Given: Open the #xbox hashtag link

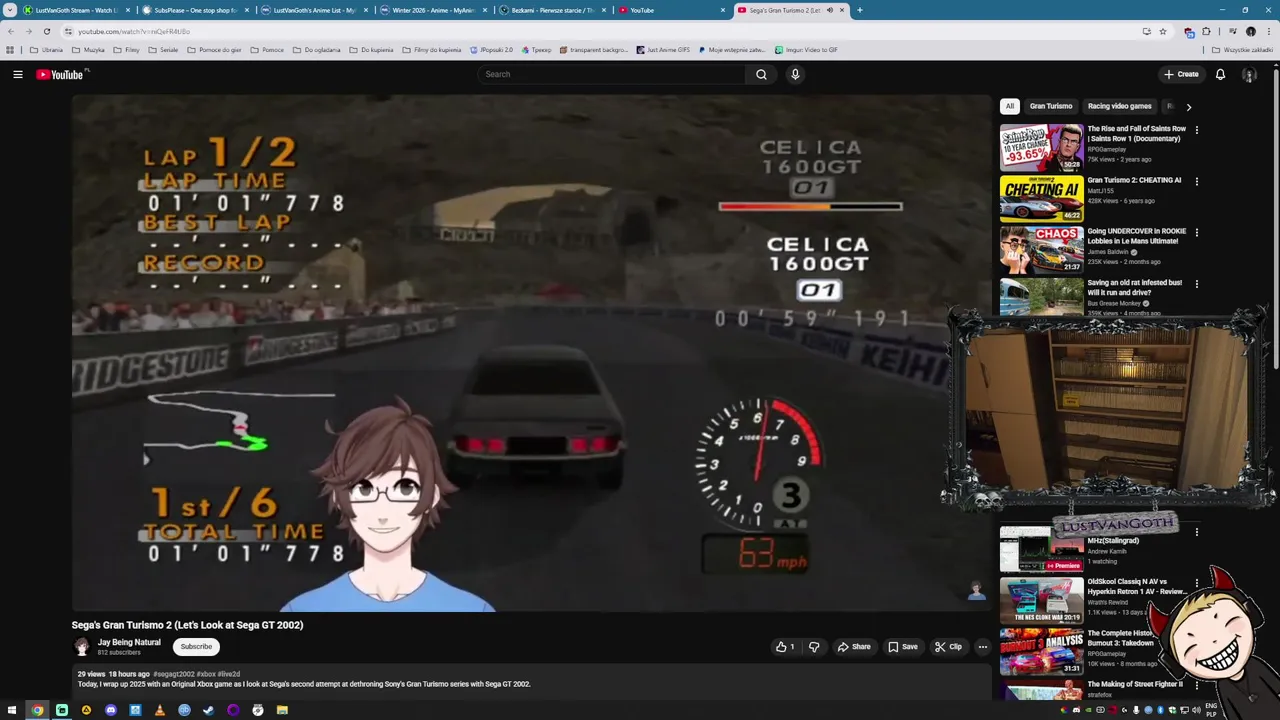Looking at the screenshot, I should click(206, 674).
